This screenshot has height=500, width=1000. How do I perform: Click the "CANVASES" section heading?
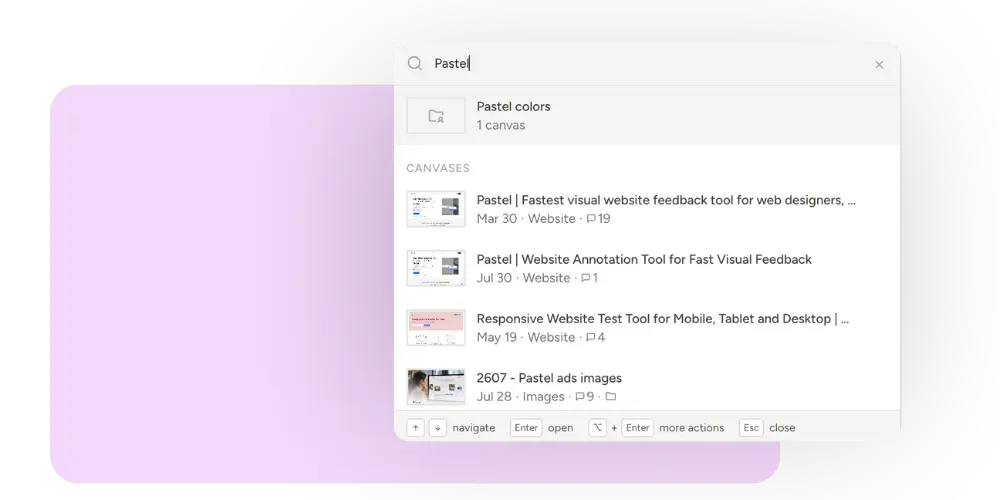438,168
